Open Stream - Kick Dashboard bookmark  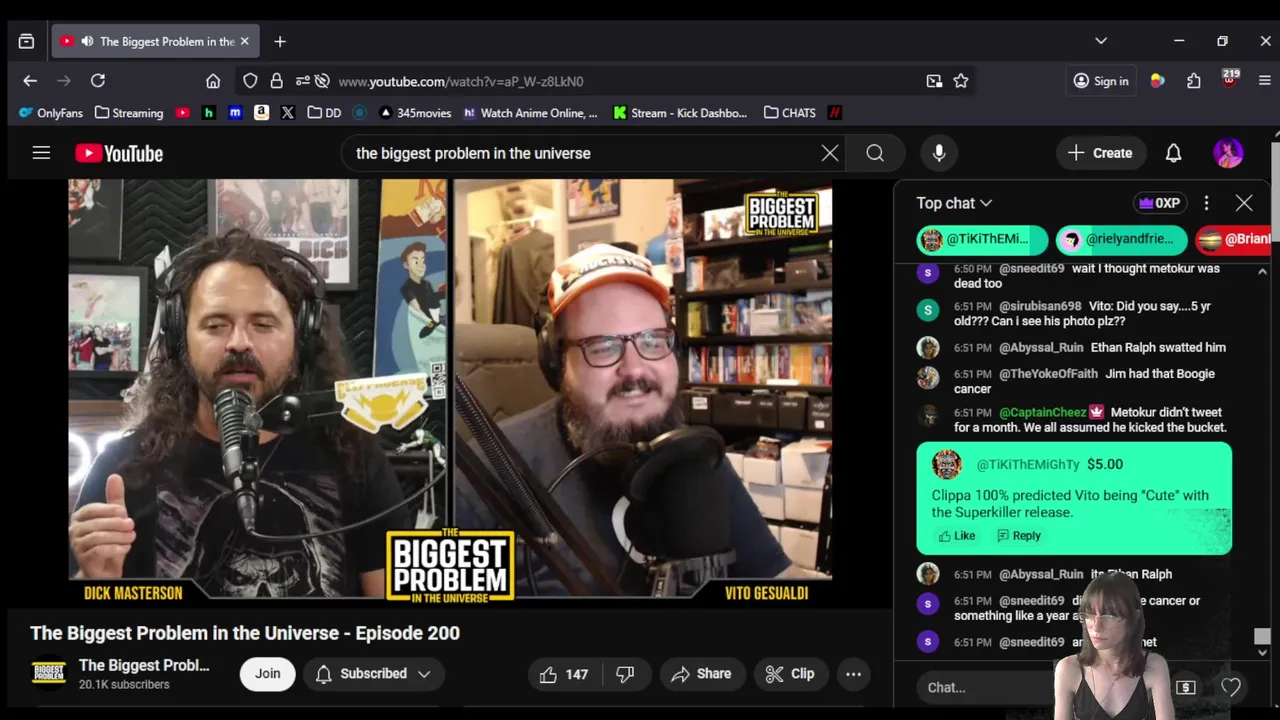click(x=680, y=113)
